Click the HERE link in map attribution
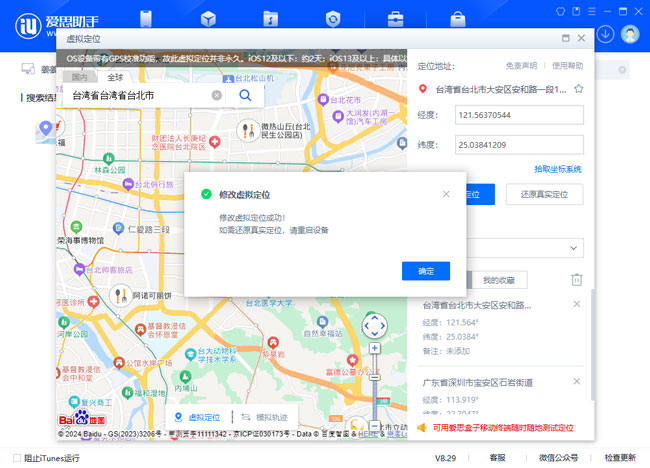Viewport: 650px width, 468px height. [x=368, y=434]
